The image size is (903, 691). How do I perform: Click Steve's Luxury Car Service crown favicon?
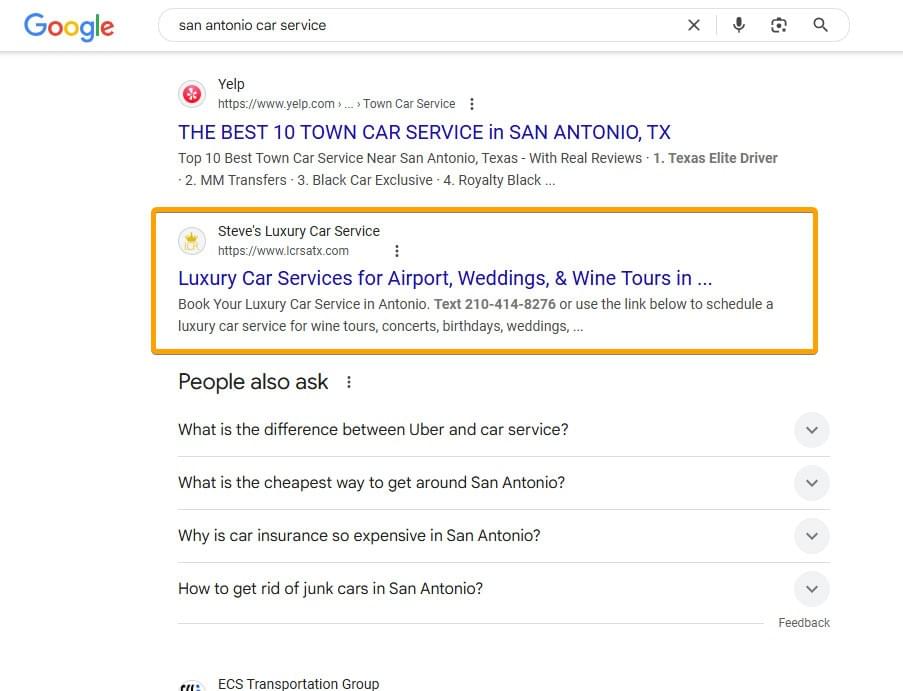tap(192, 241)
